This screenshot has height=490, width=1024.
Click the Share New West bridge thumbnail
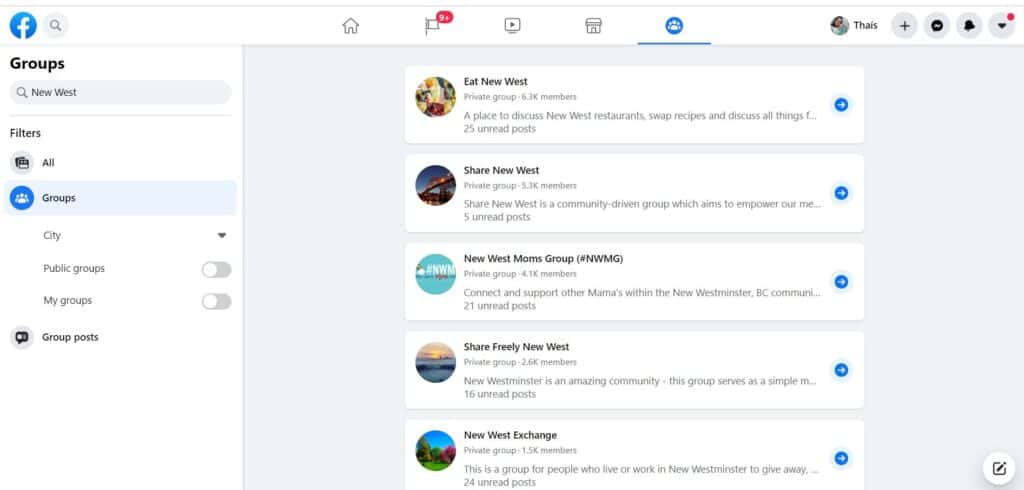tap(436, 186)
